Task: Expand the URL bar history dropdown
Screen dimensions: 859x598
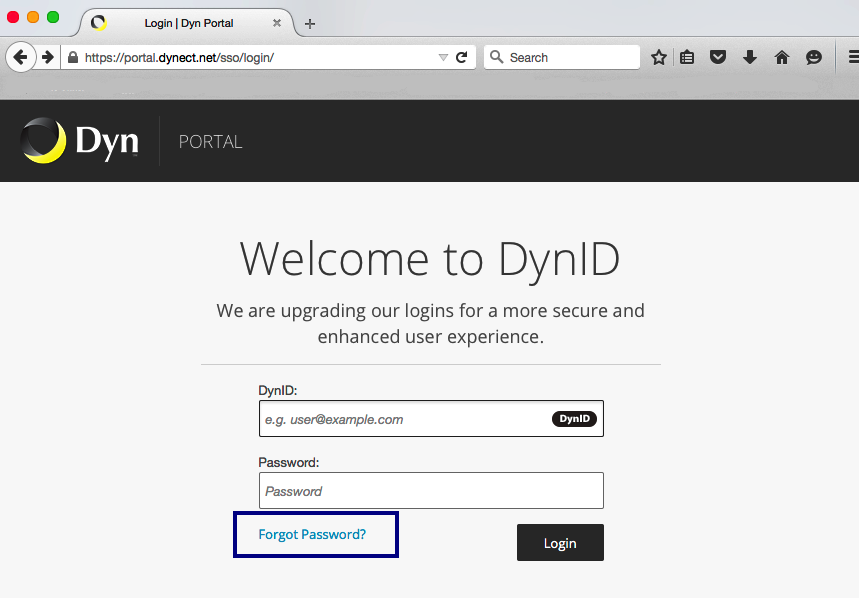Action: [x=443, y=57]
